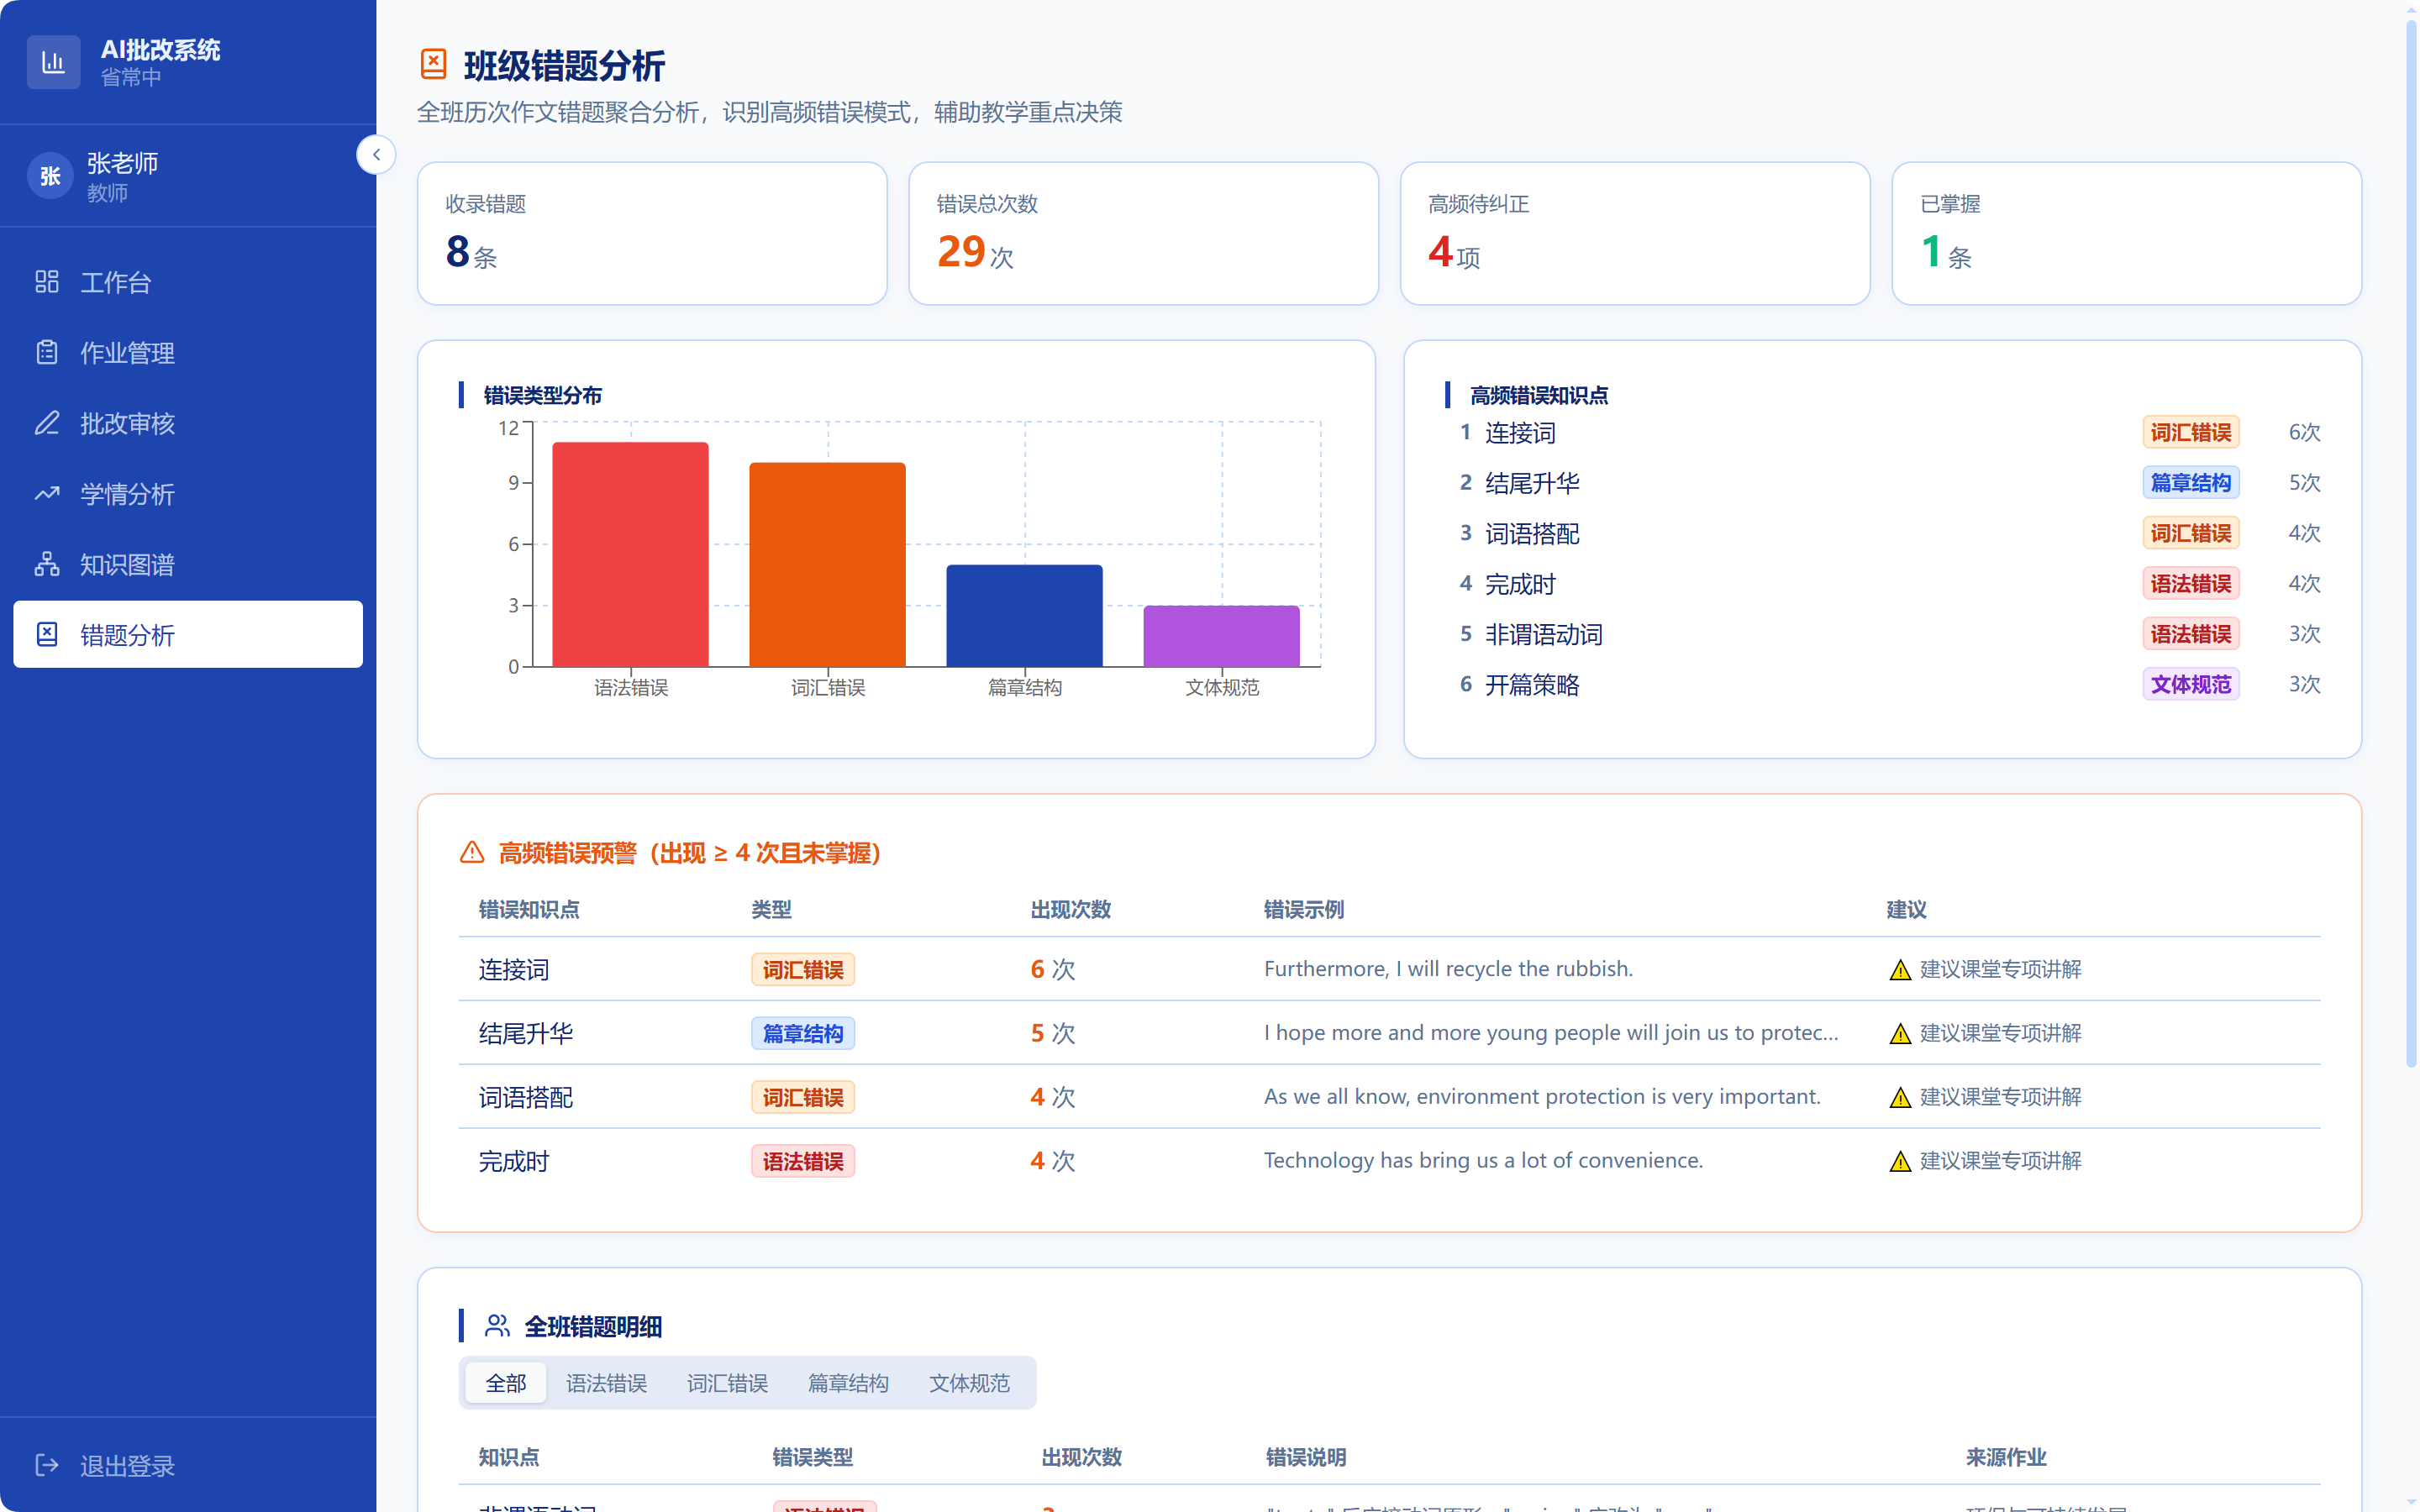Click the AI批改系统 chart logo icon
Viewport: 2420px width, 1512px height.
click(x=53, y=62)
